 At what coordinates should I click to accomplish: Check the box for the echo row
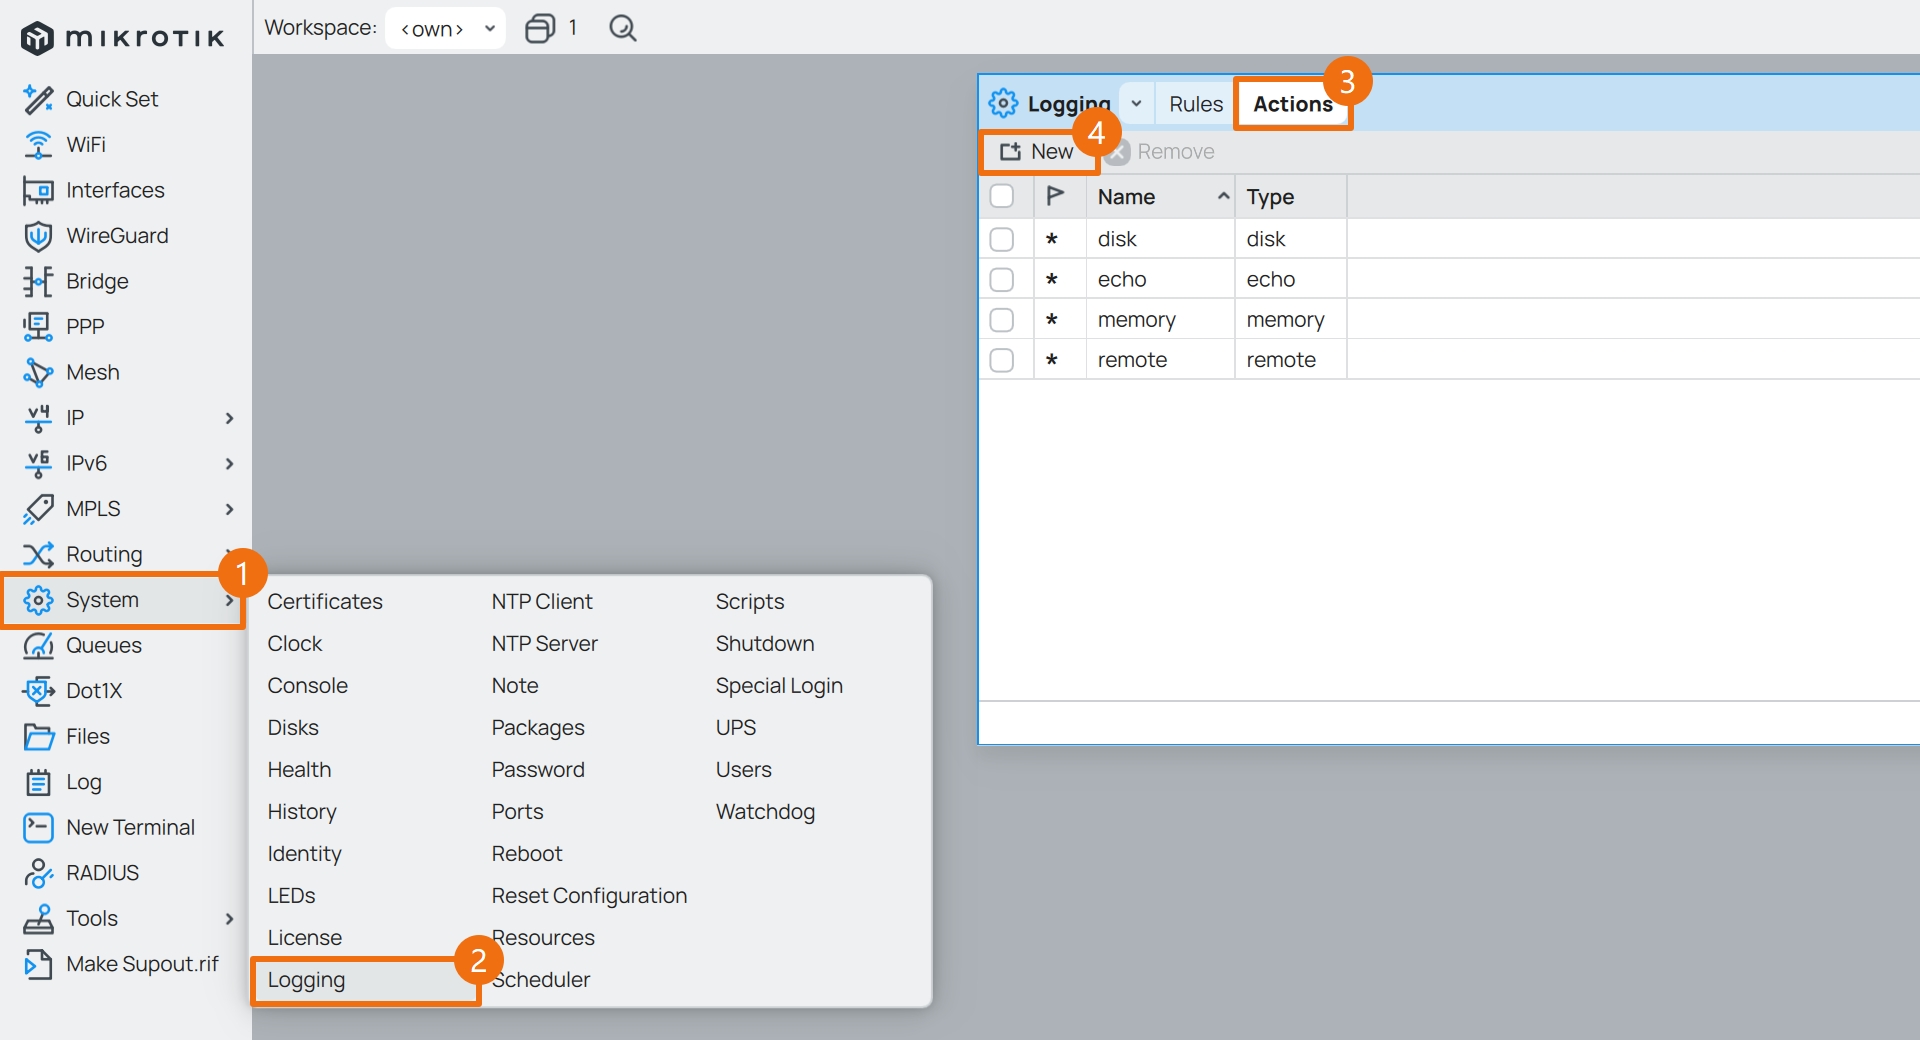tap(1002, 280)
